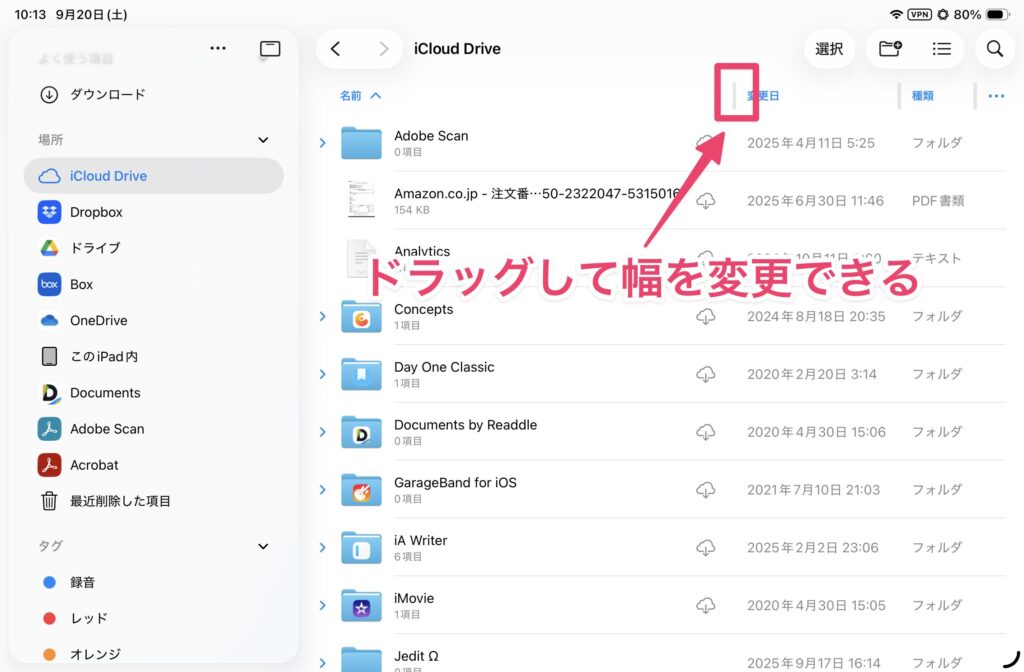Collapse the 場所 section
This screenshot has height=672, width=1024.
coord(263,140)
